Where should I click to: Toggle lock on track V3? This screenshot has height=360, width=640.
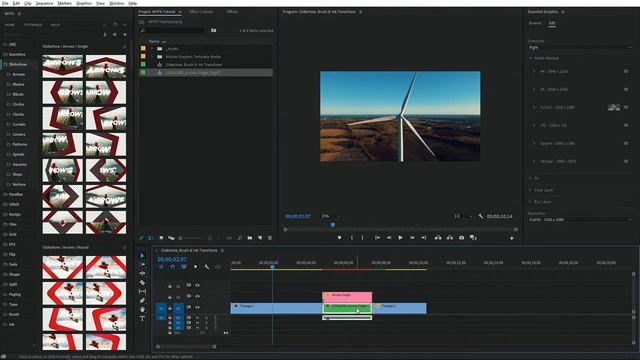(x=170, y=286)
